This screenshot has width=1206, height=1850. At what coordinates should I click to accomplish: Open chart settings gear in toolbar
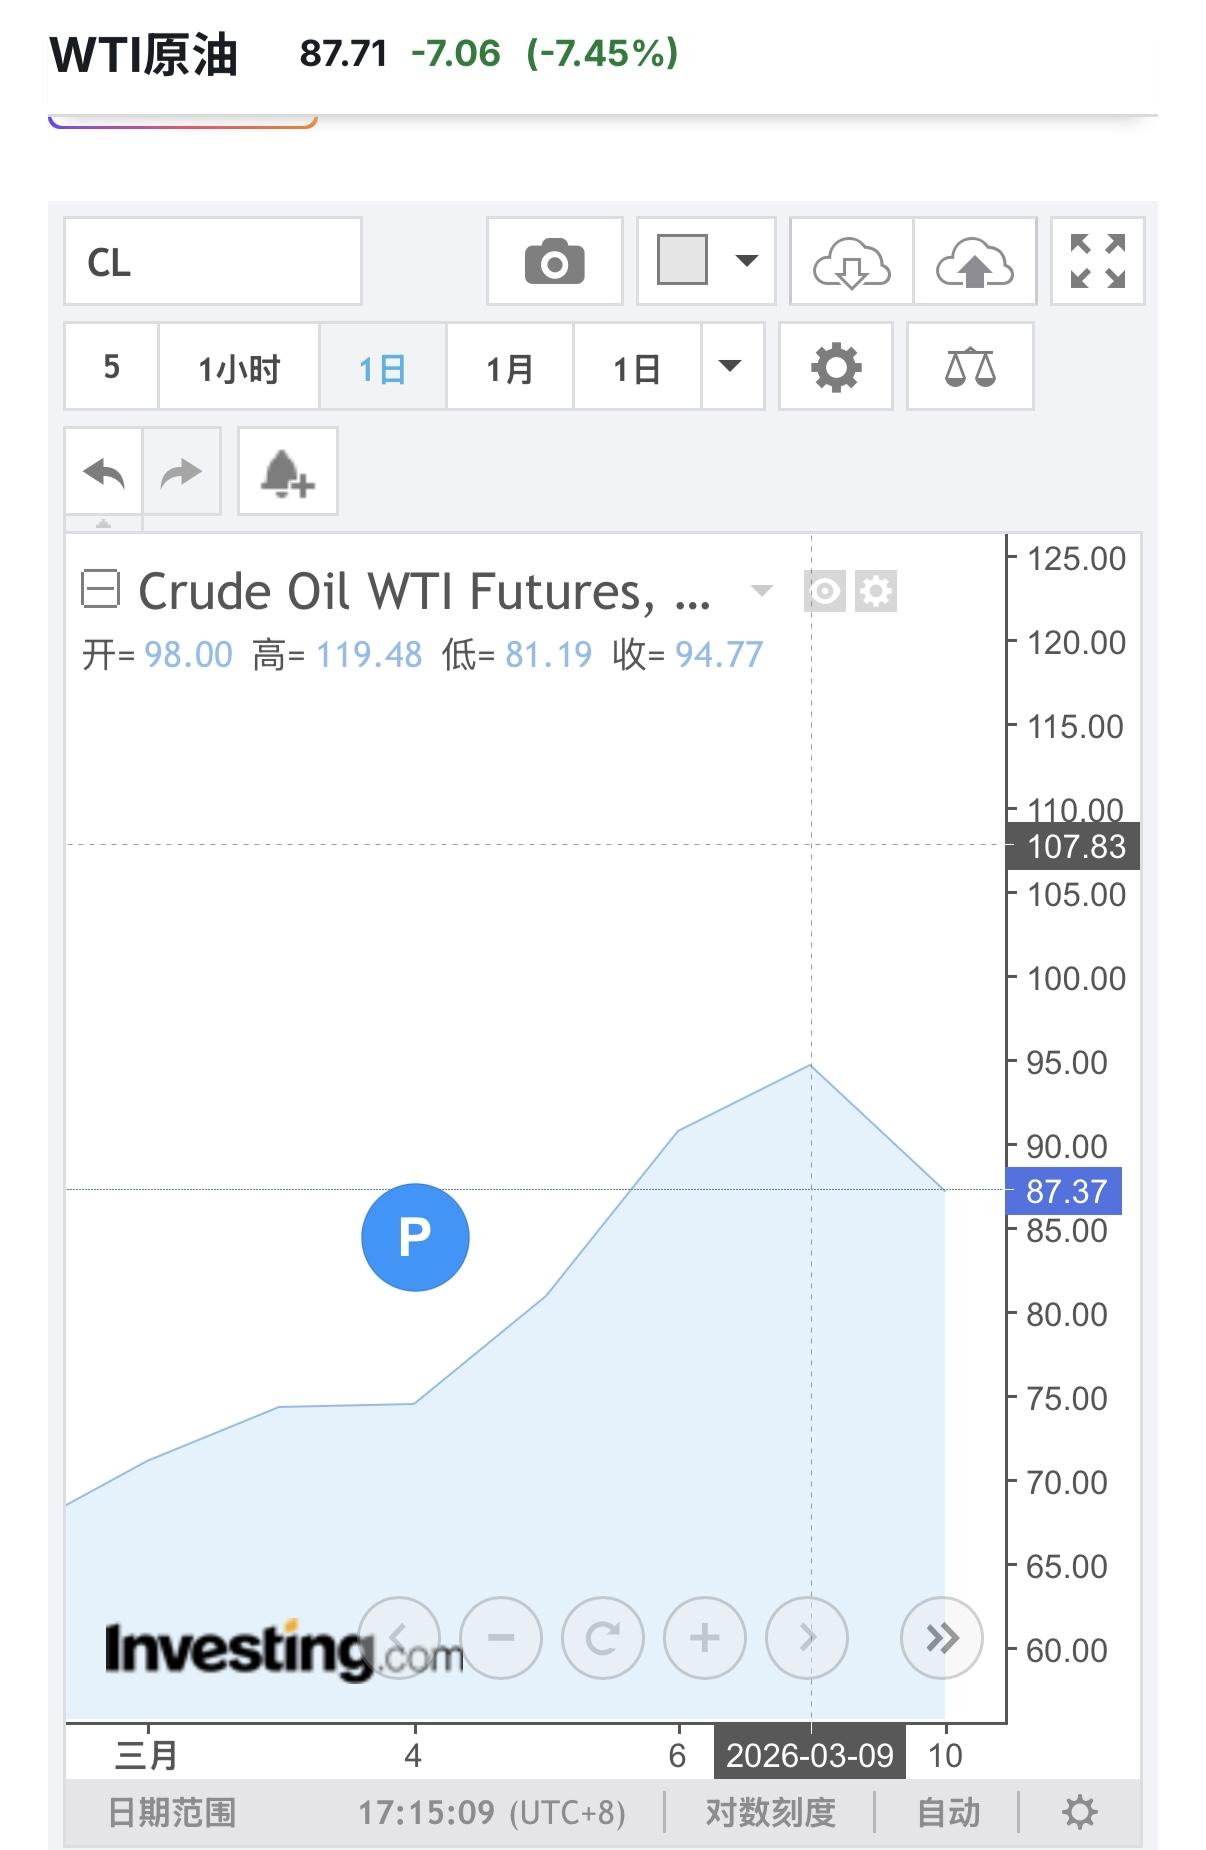(835, 367)
